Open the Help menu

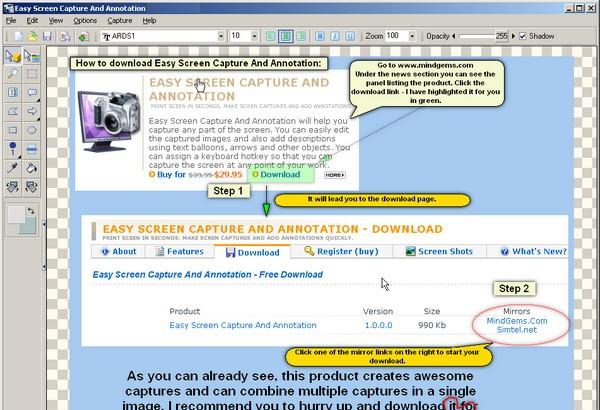(149, 21)
